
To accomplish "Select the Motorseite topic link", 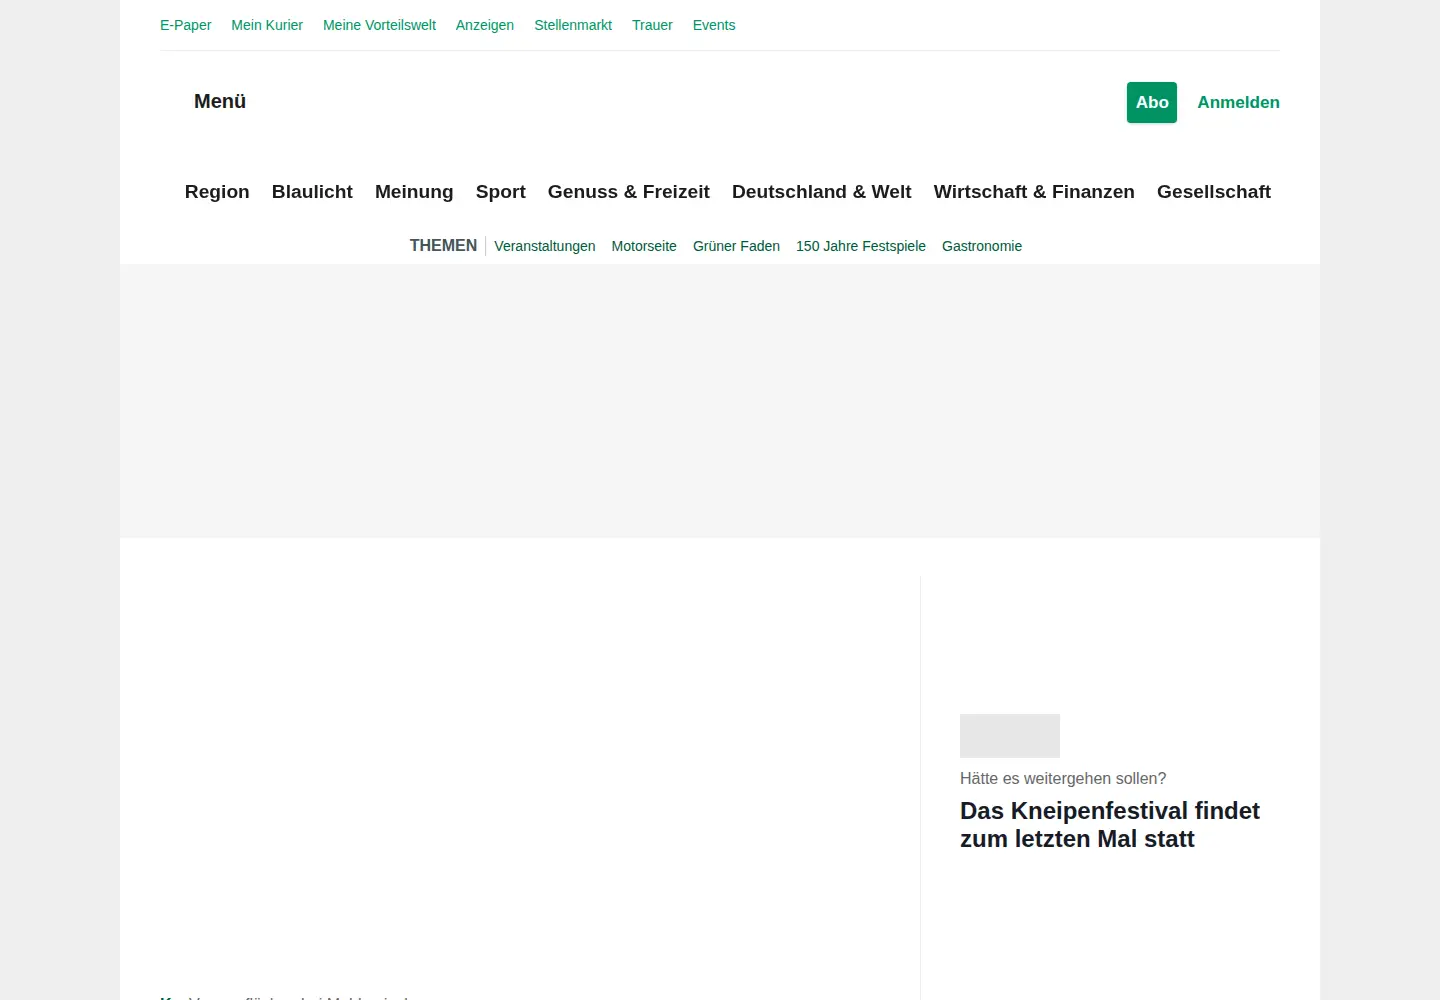I will tap(644, 246).
